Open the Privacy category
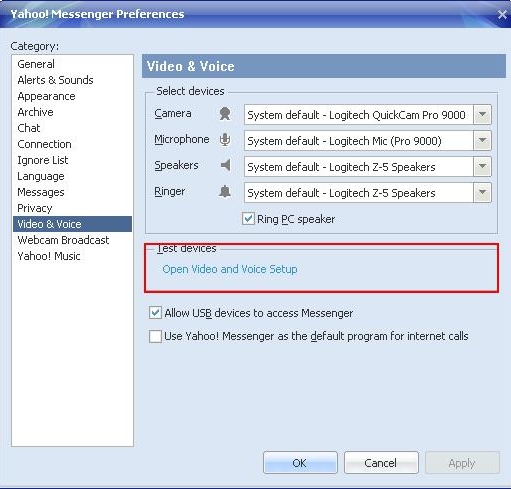 (35, 208)
